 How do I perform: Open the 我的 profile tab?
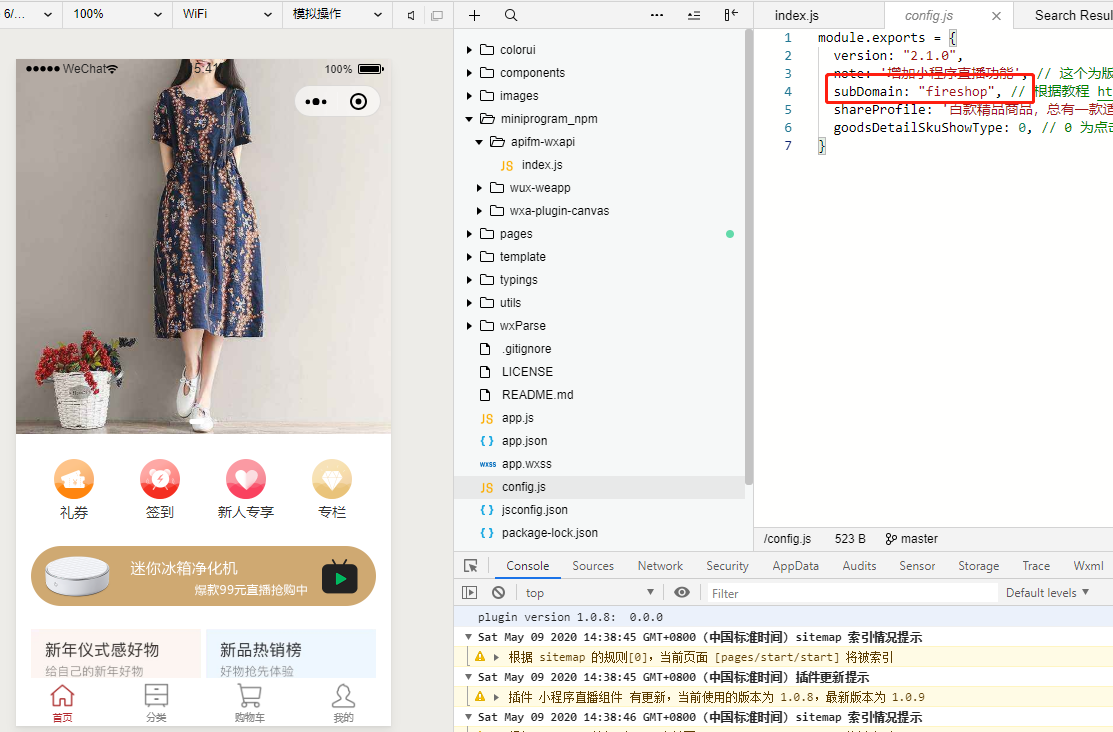[x=344, y=703]
